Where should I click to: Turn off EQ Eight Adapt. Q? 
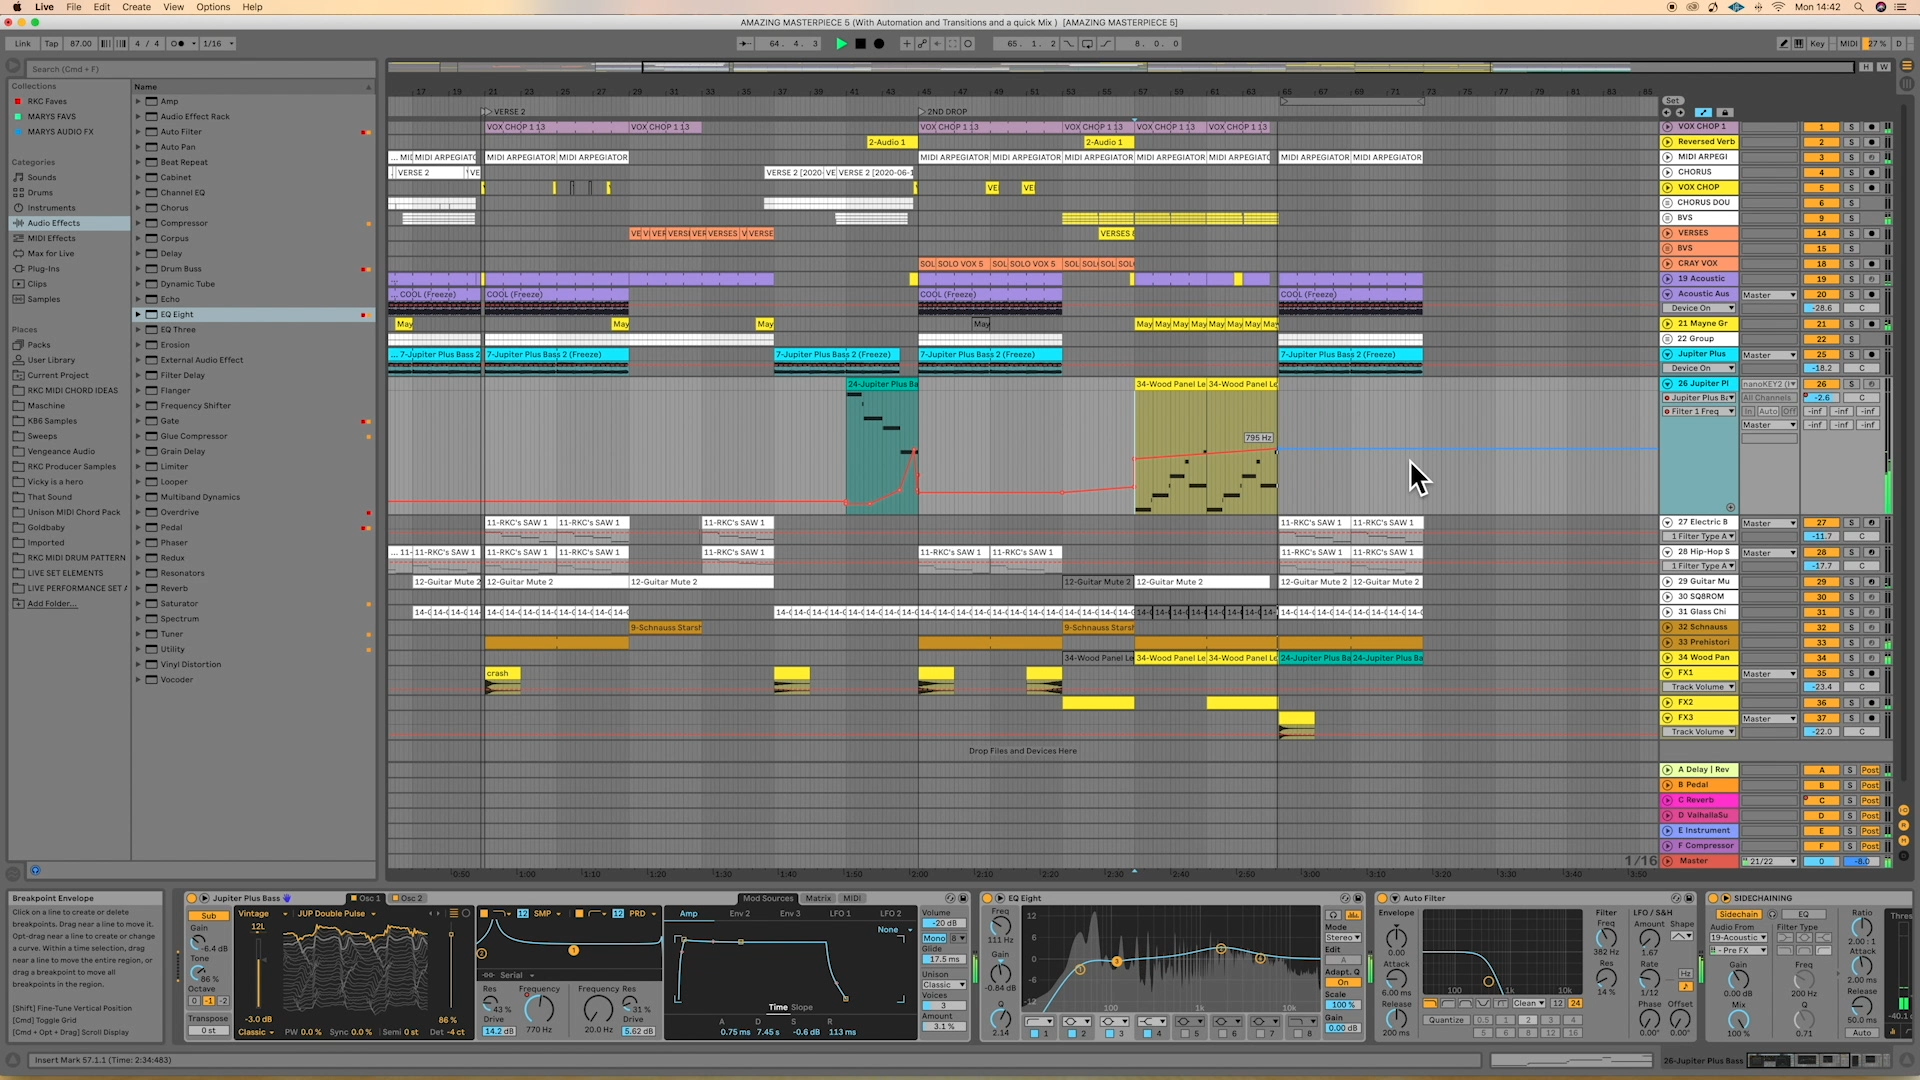(x=1343, y=982)
